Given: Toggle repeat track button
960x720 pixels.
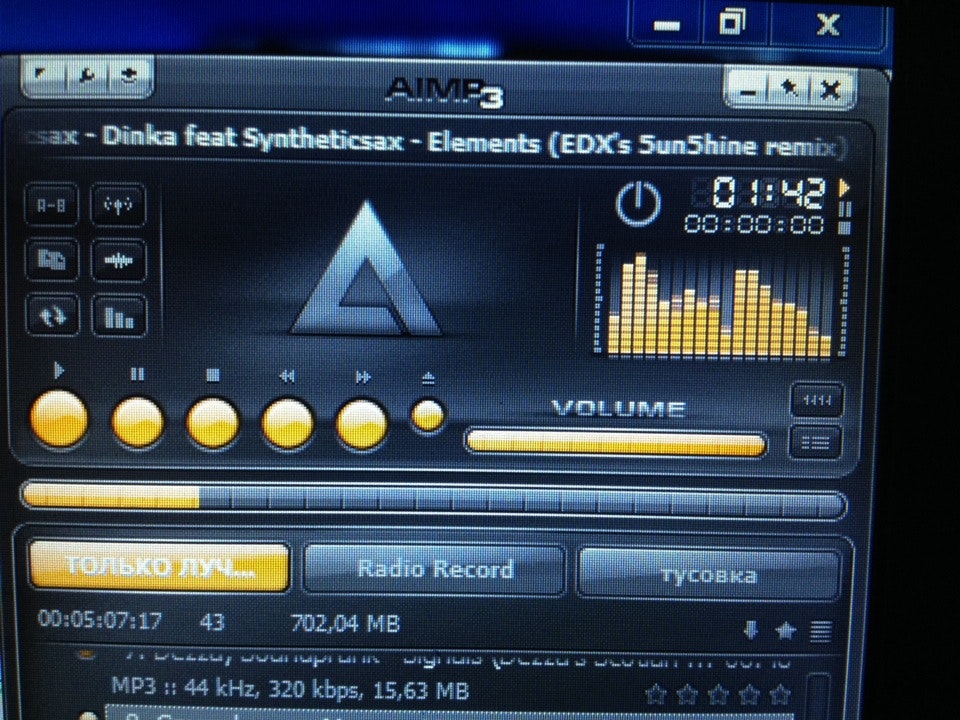Looking at the screenshot, I should (52, 316).
